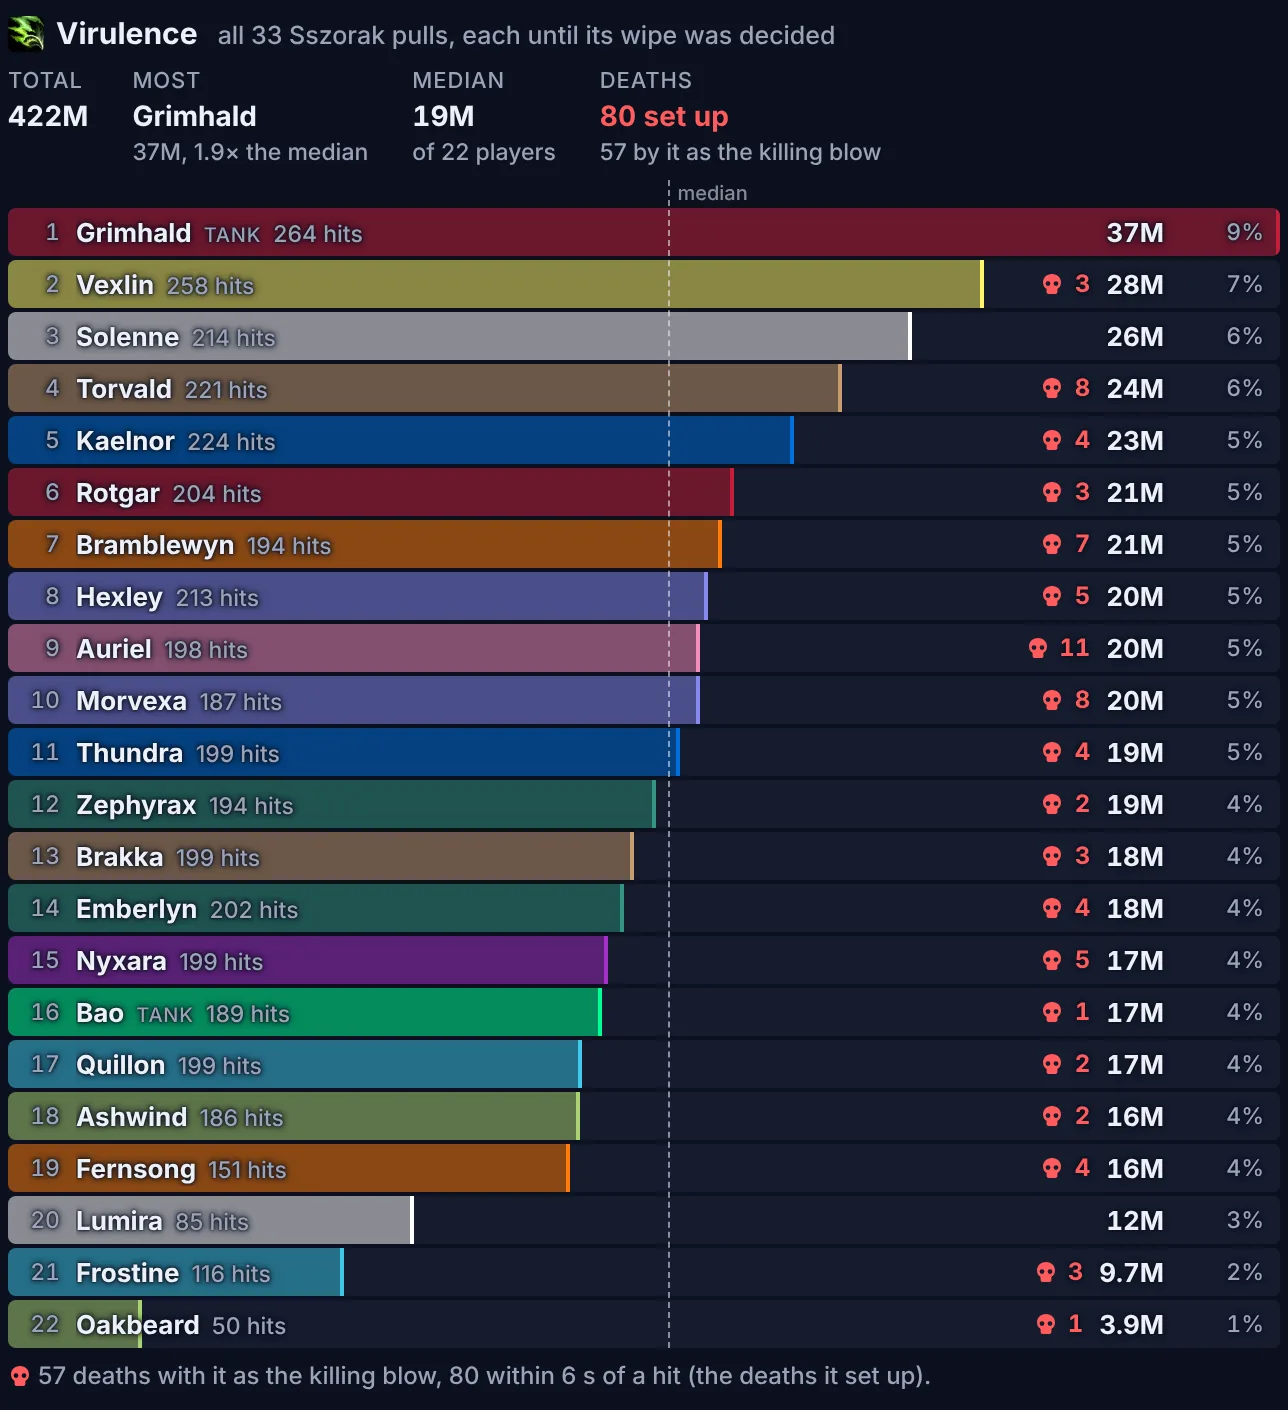Click Frostine's 116 hits count

point(231,1274)
